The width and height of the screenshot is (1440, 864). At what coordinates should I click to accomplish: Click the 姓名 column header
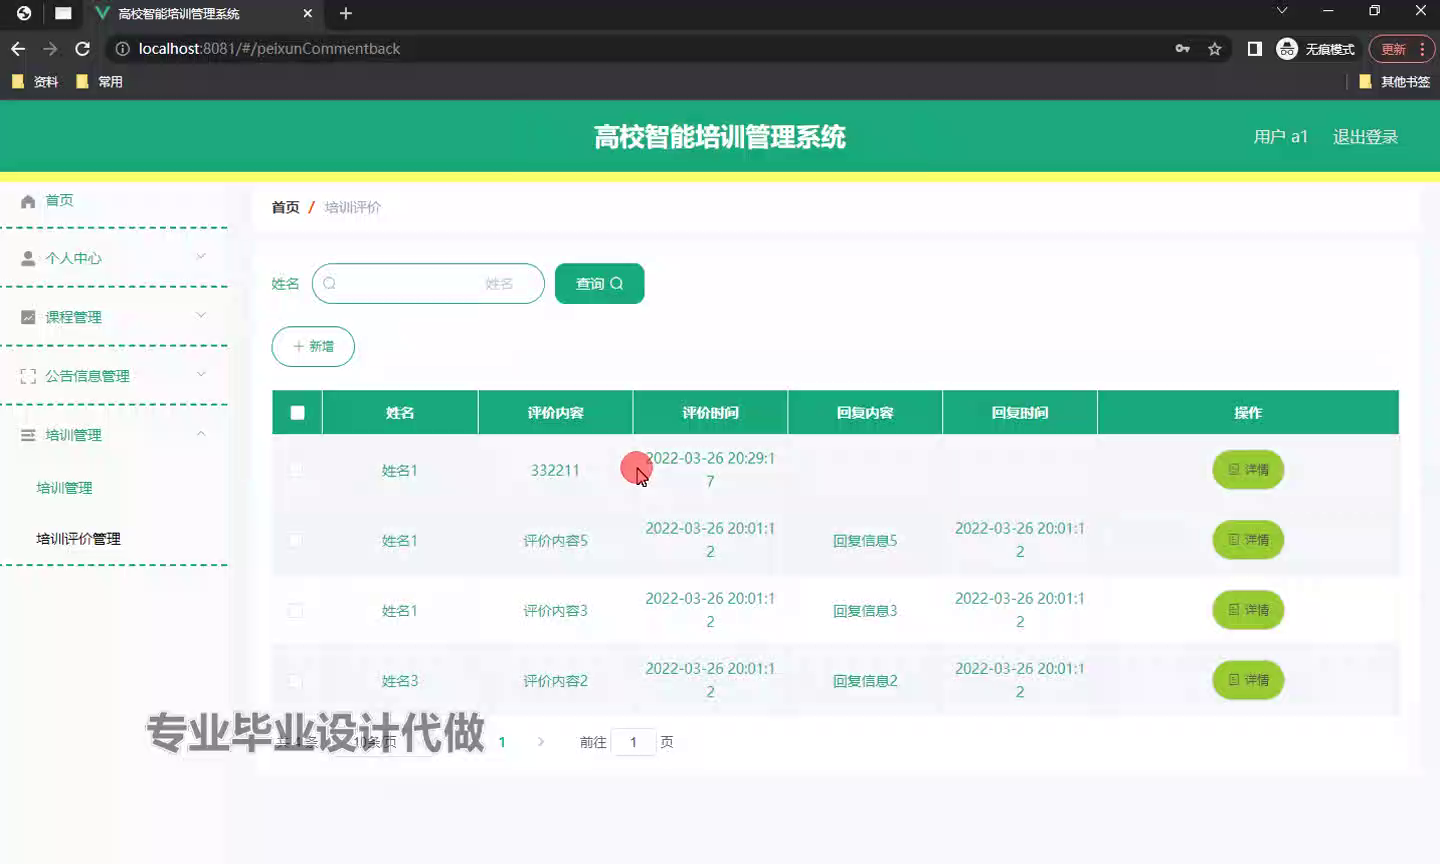(400, 413)
